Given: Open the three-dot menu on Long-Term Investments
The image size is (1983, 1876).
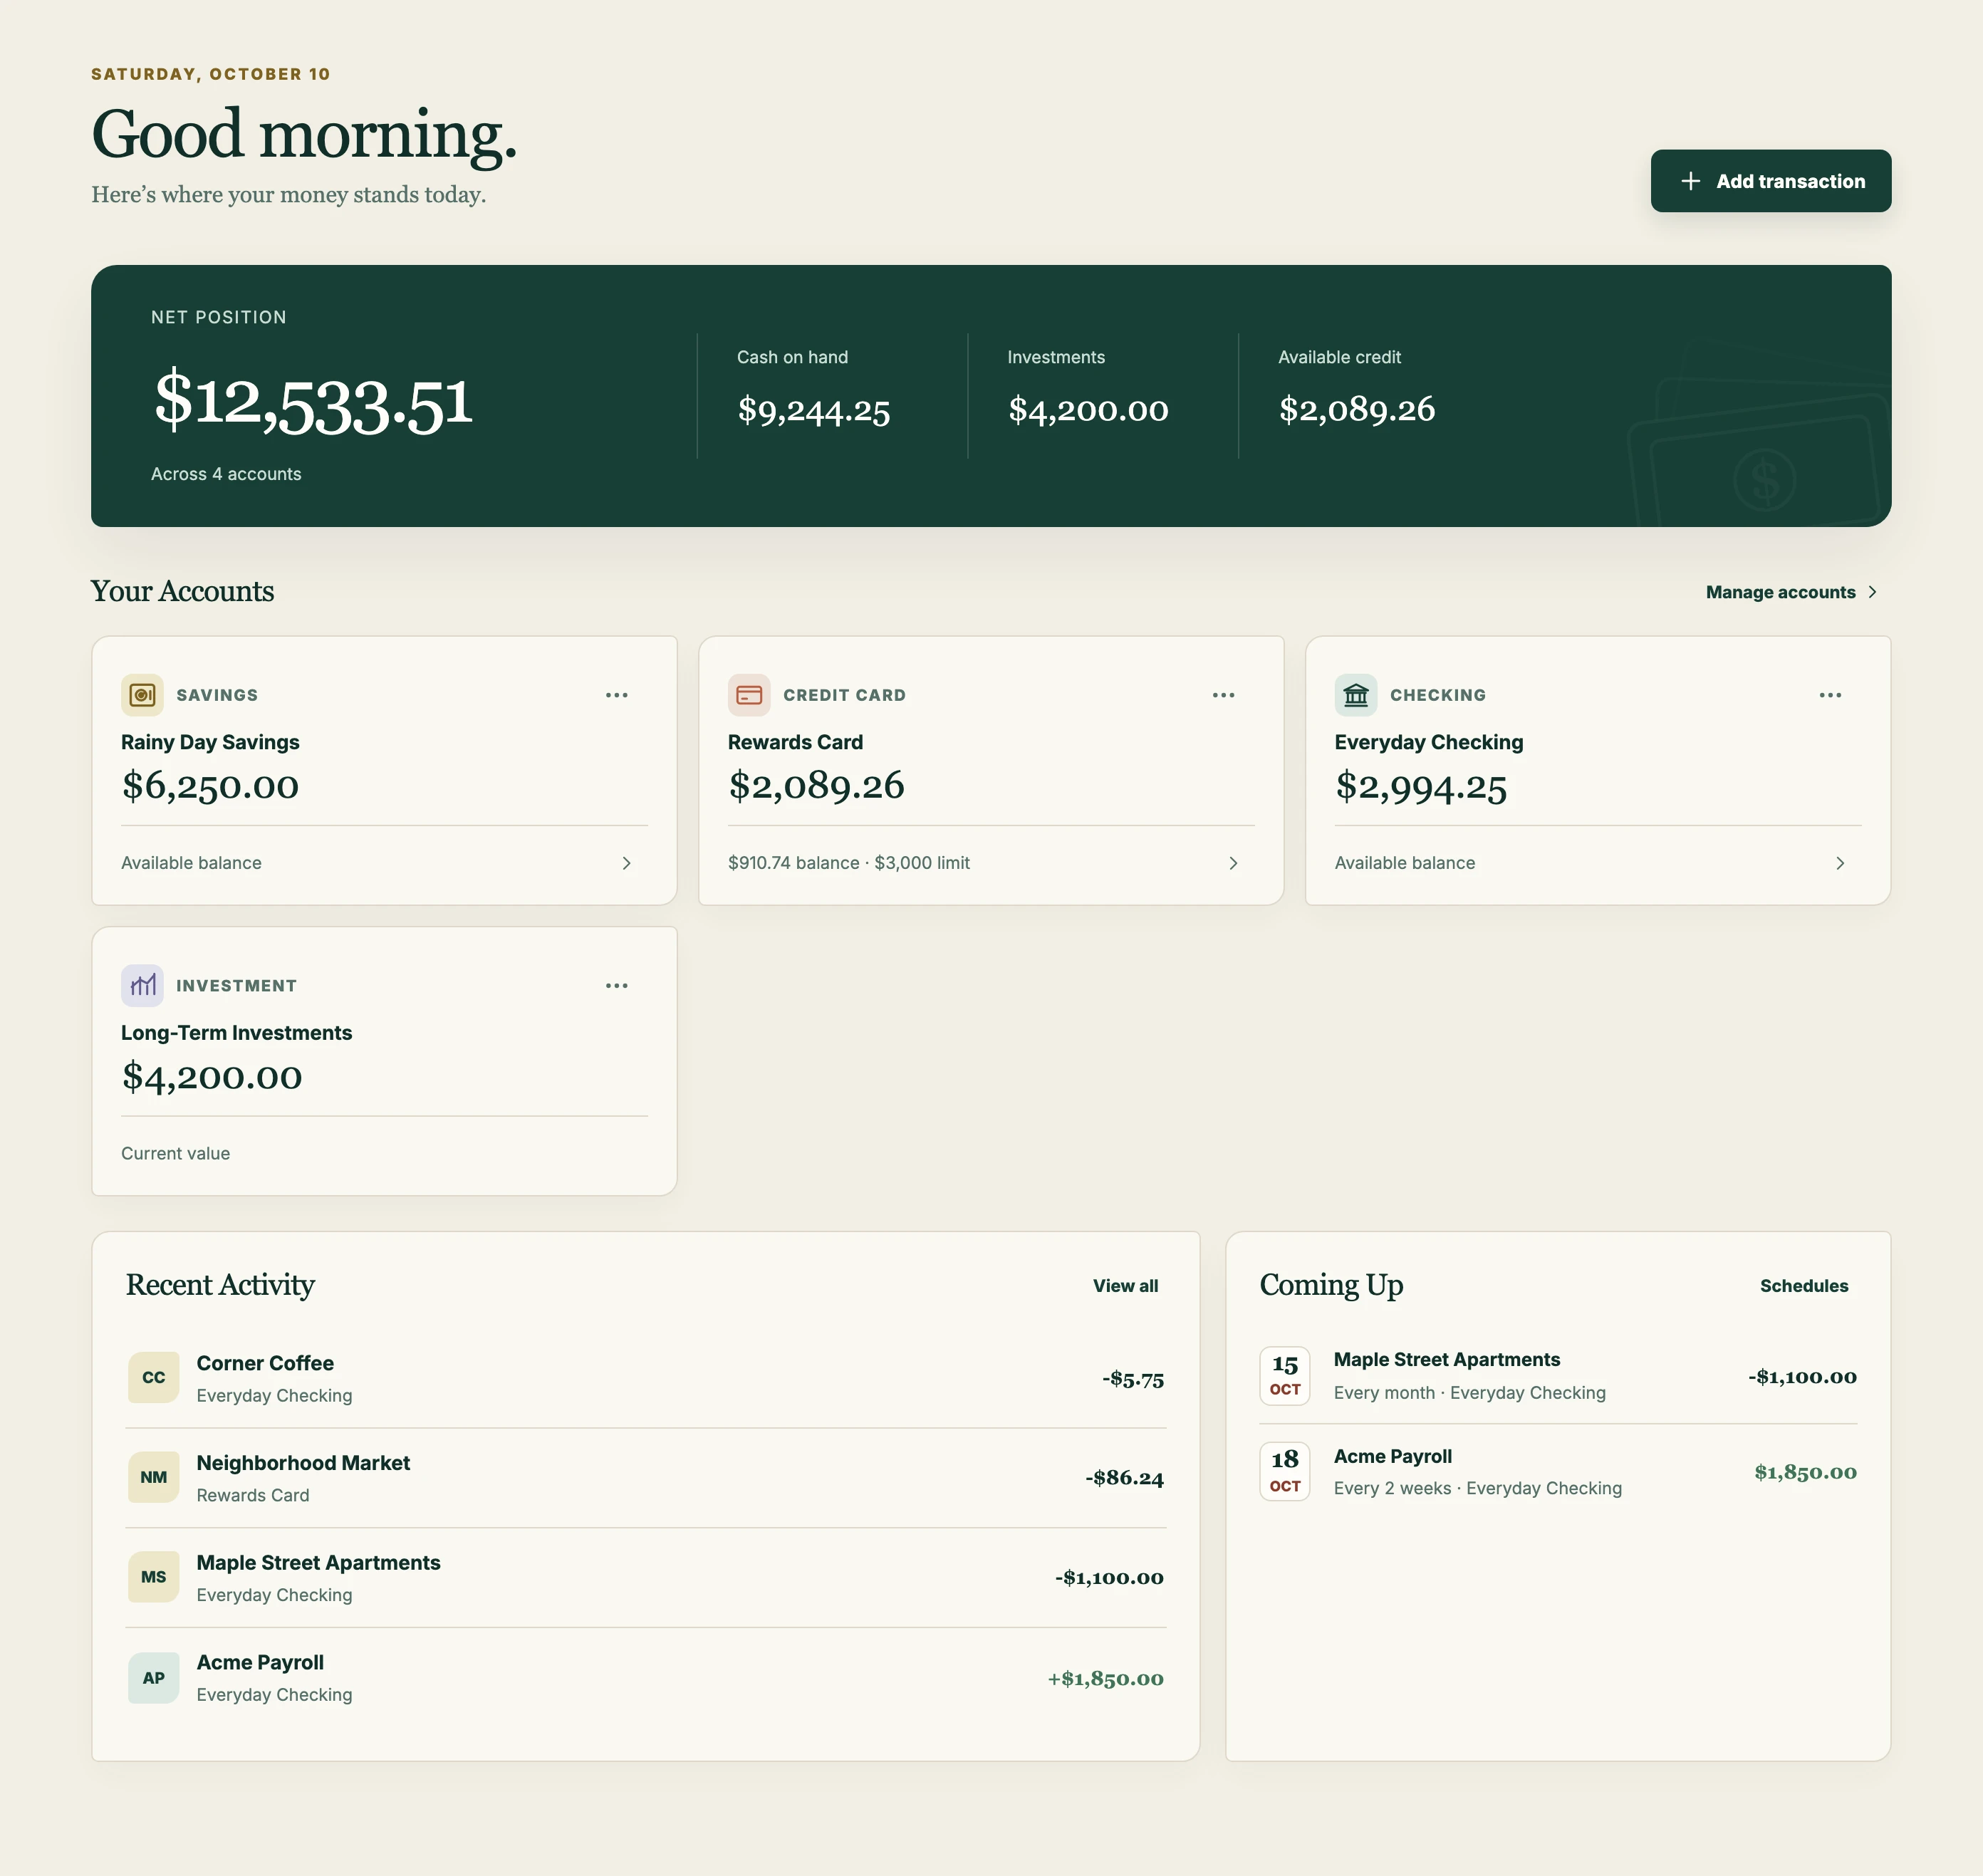Looking at the screenshot, I should click(x=617, y=986).
